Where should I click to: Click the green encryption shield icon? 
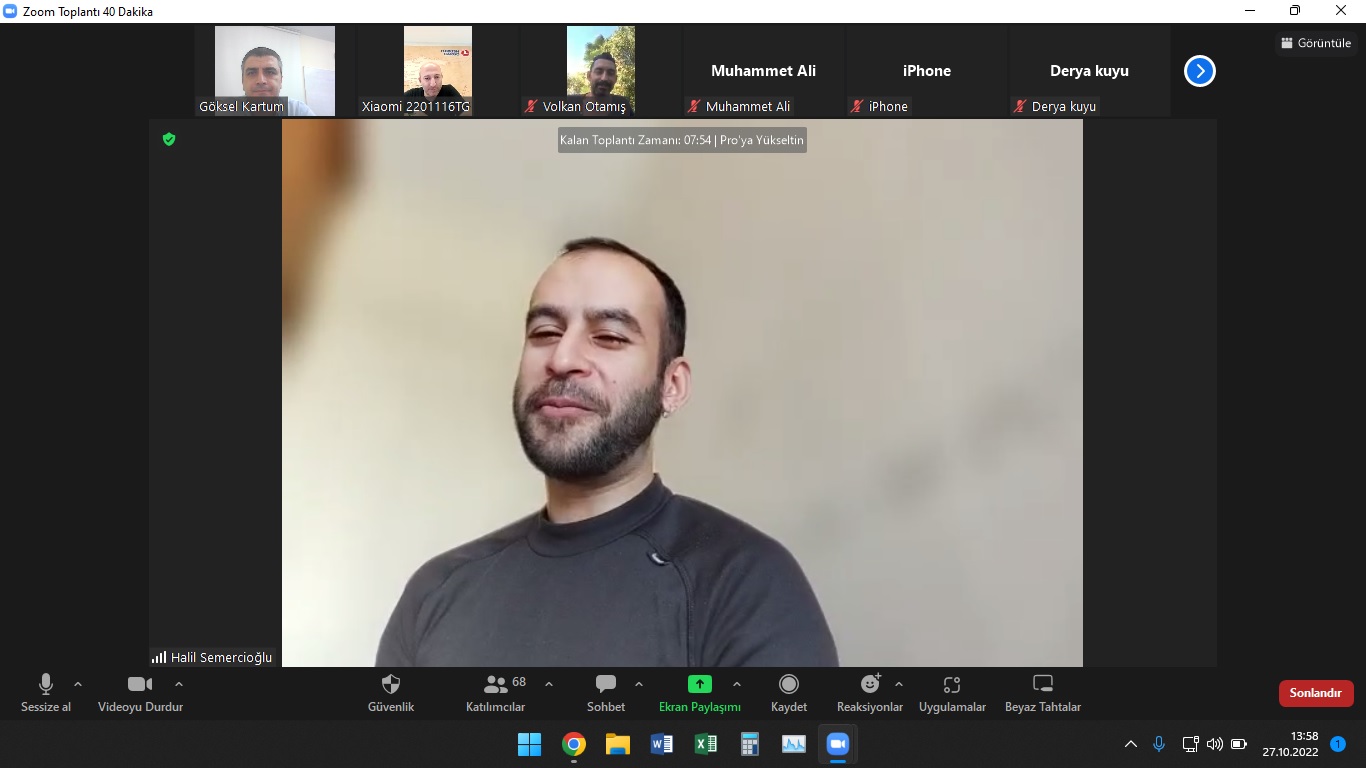(x=169, y=139)
